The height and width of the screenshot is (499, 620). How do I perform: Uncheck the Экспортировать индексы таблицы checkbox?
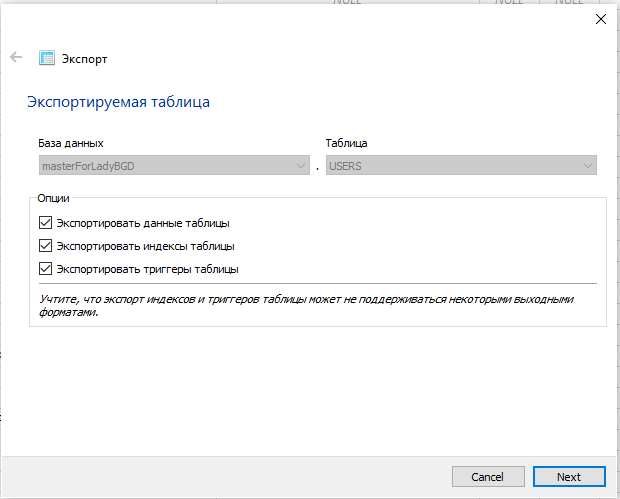(44, 246)
